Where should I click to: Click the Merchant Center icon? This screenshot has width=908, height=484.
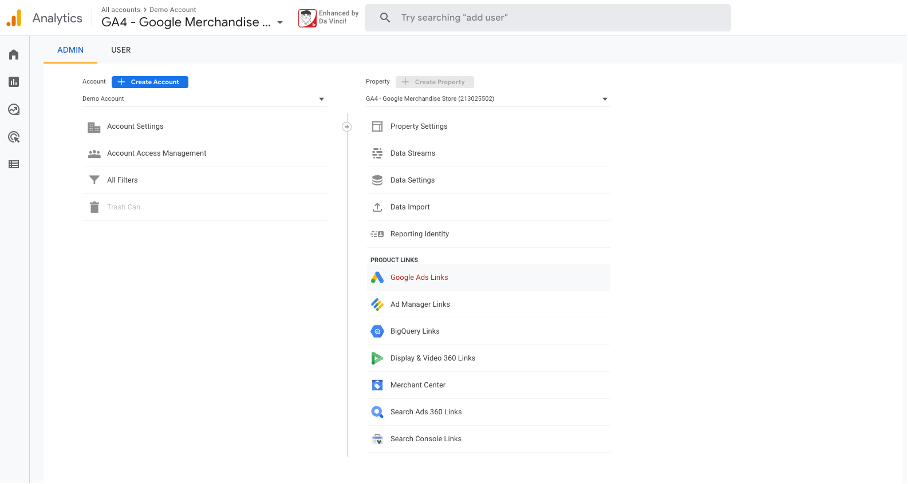coord(377,385)
